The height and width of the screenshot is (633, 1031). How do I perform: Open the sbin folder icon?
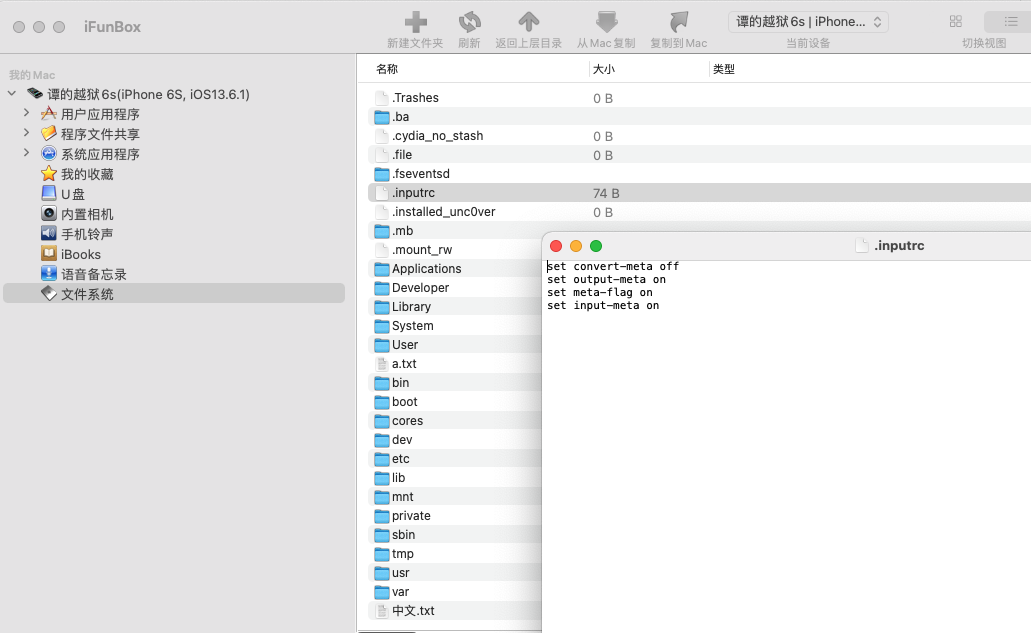coord(381,536)
